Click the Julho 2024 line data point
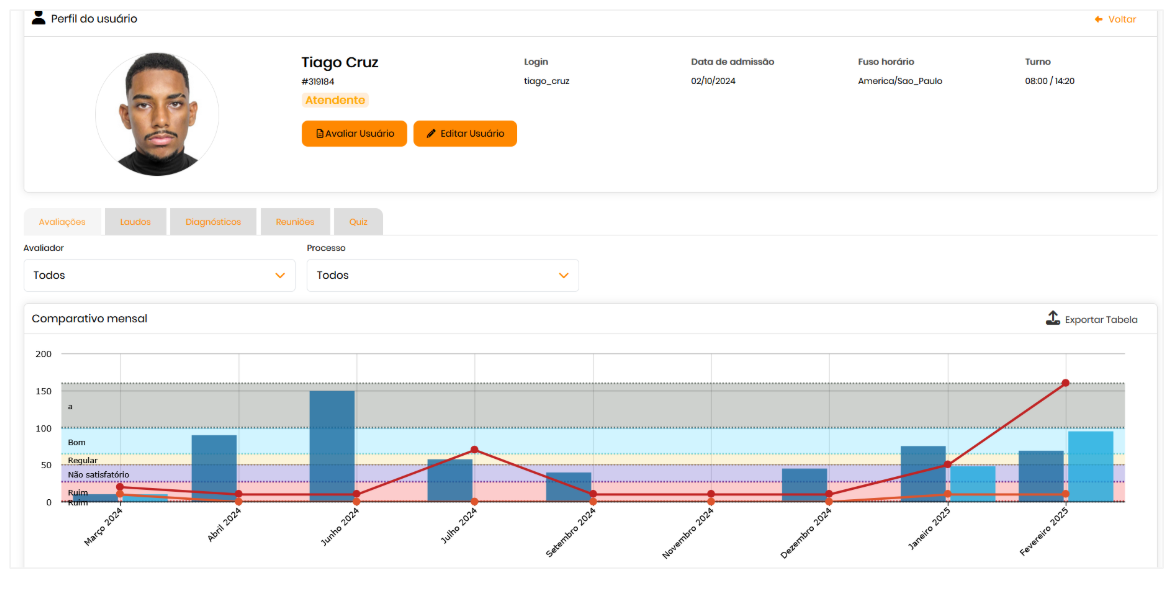The height and width of the screenshot is (592, 1170). (x=474, y=450)
